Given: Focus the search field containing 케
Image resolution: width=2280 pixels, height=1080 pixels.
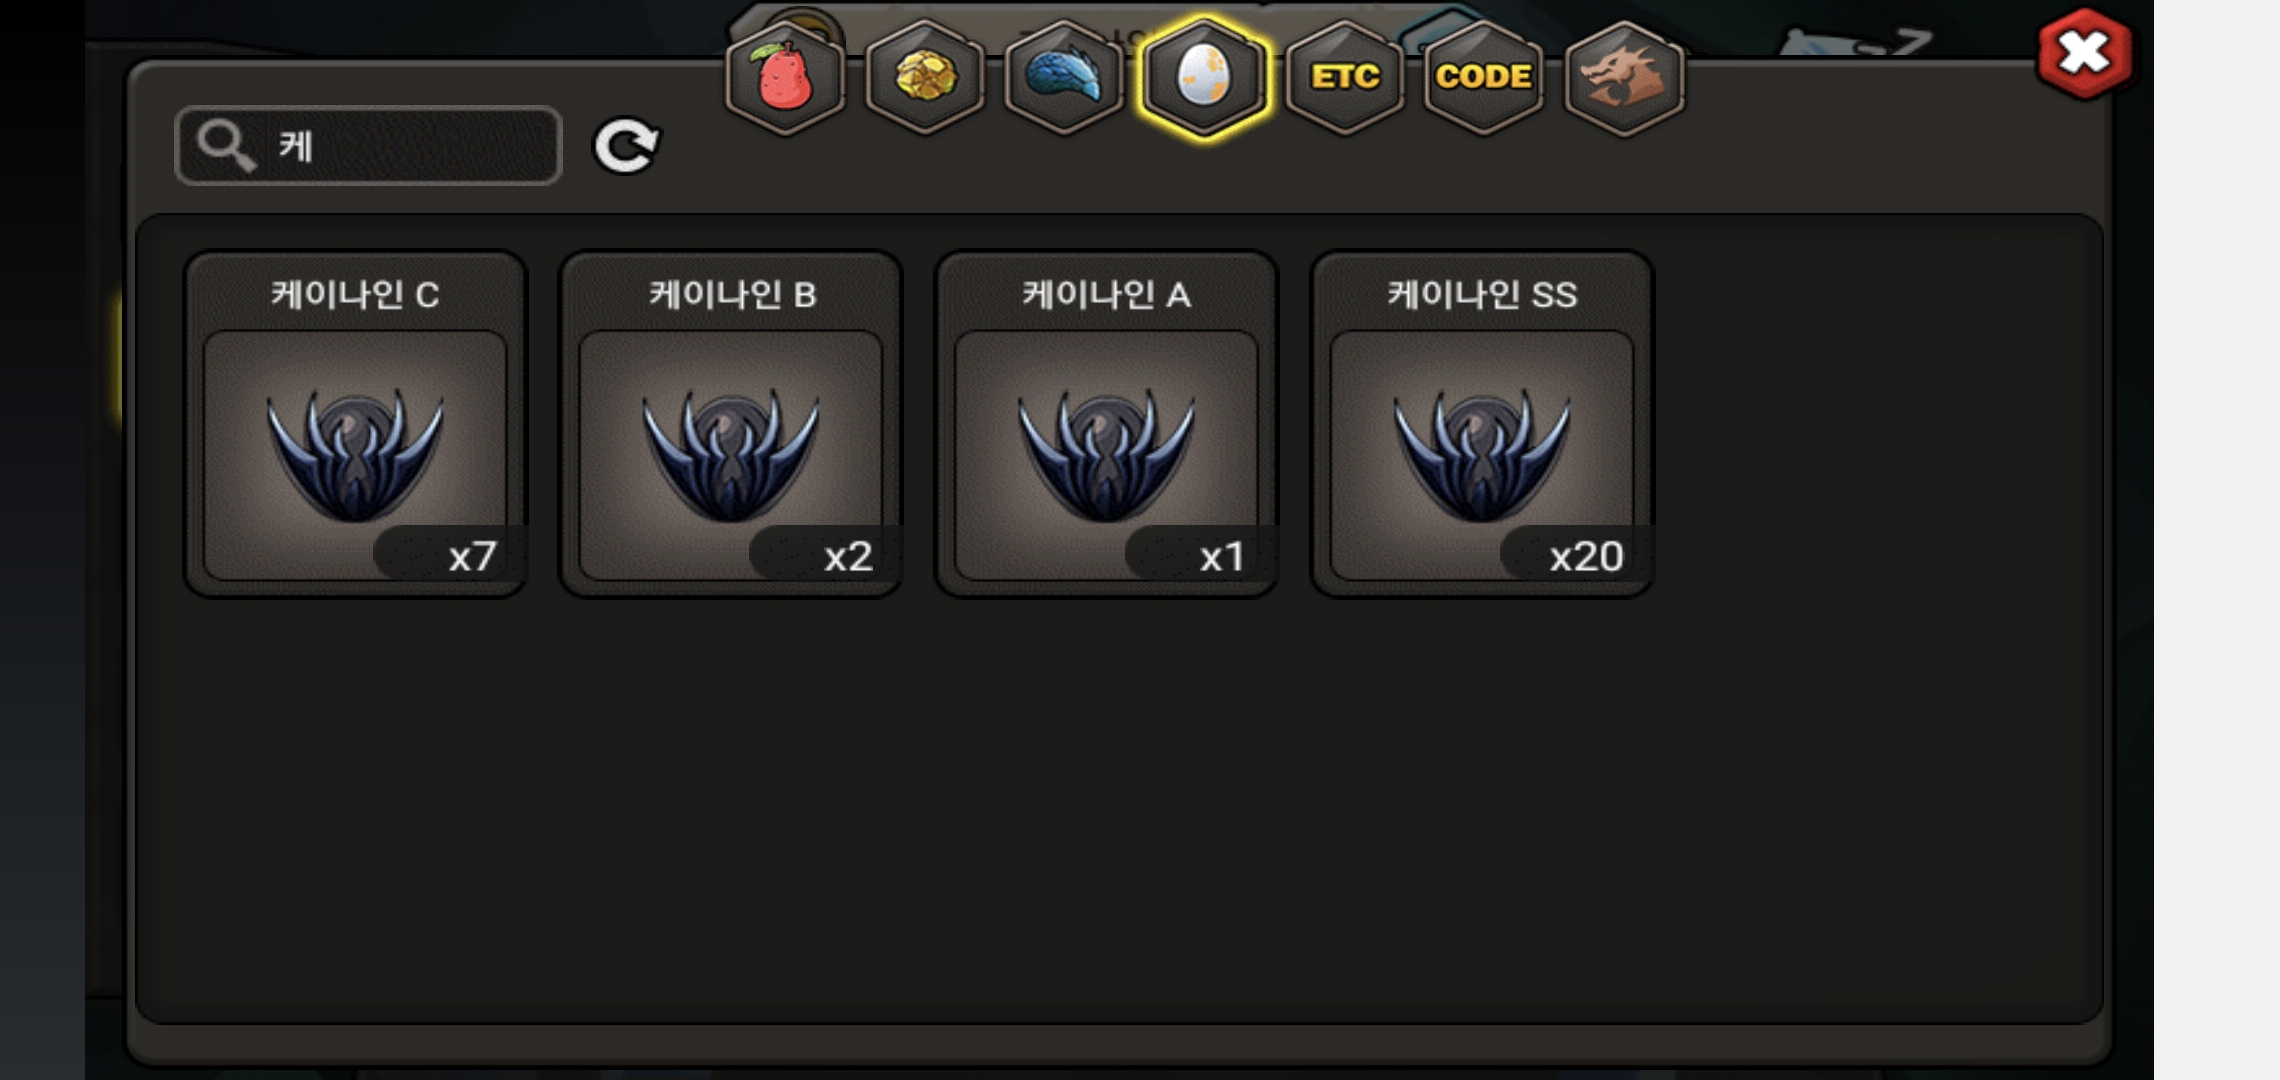Looking at the screenshot, I should [x=368, y=146].
